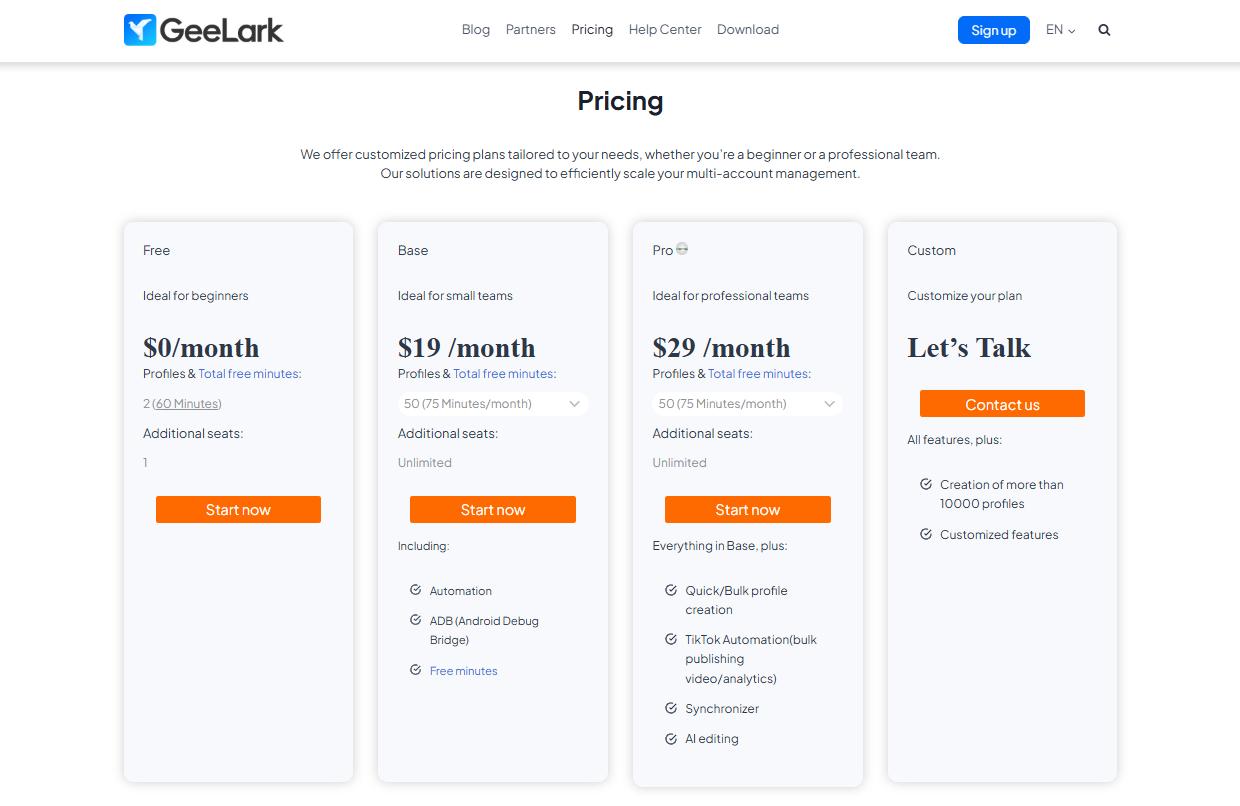This screenshot has width=1240, height=806.
Task: Go to the Blog nav item
Action: click(x=476, y=30)
